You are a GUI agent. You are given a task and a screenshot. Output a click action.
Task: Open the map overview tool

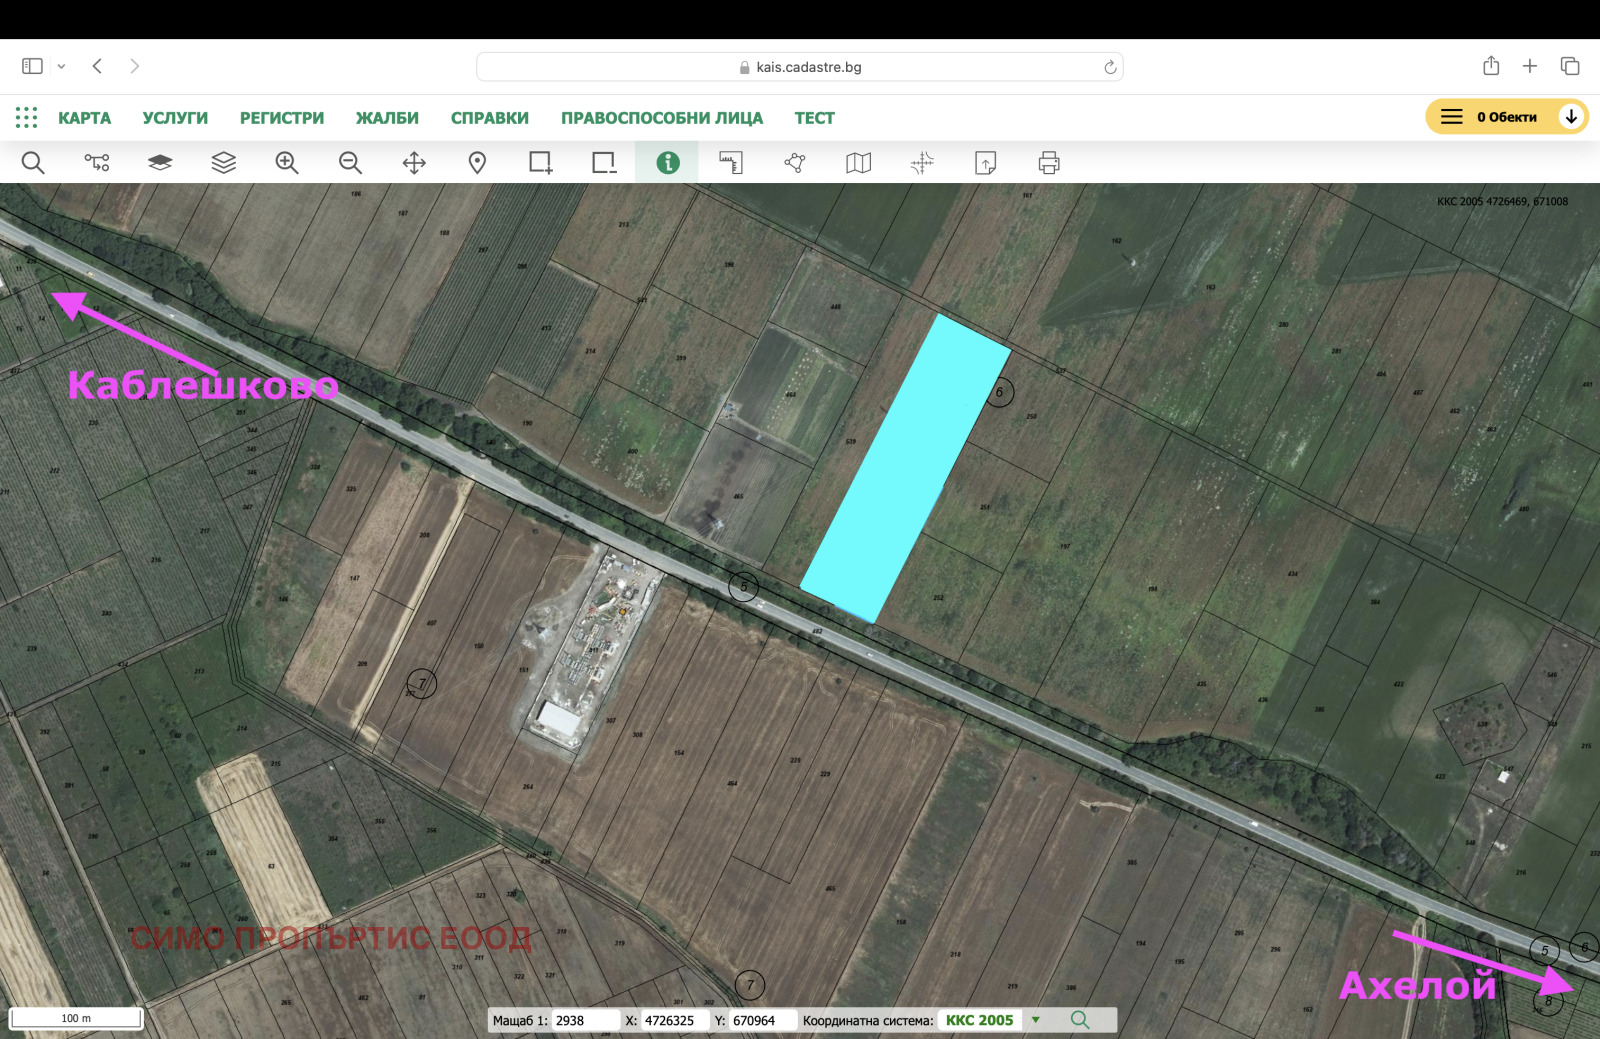[x=858, y=162]
